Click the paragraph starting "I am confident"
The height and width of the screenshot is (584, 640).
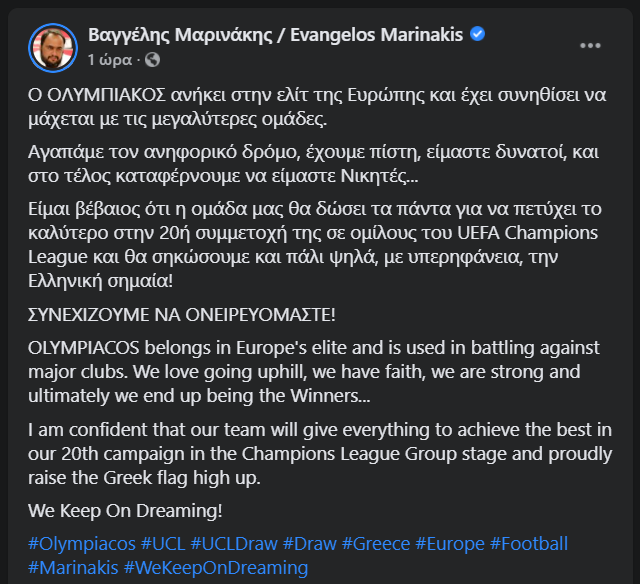[320, 455]
